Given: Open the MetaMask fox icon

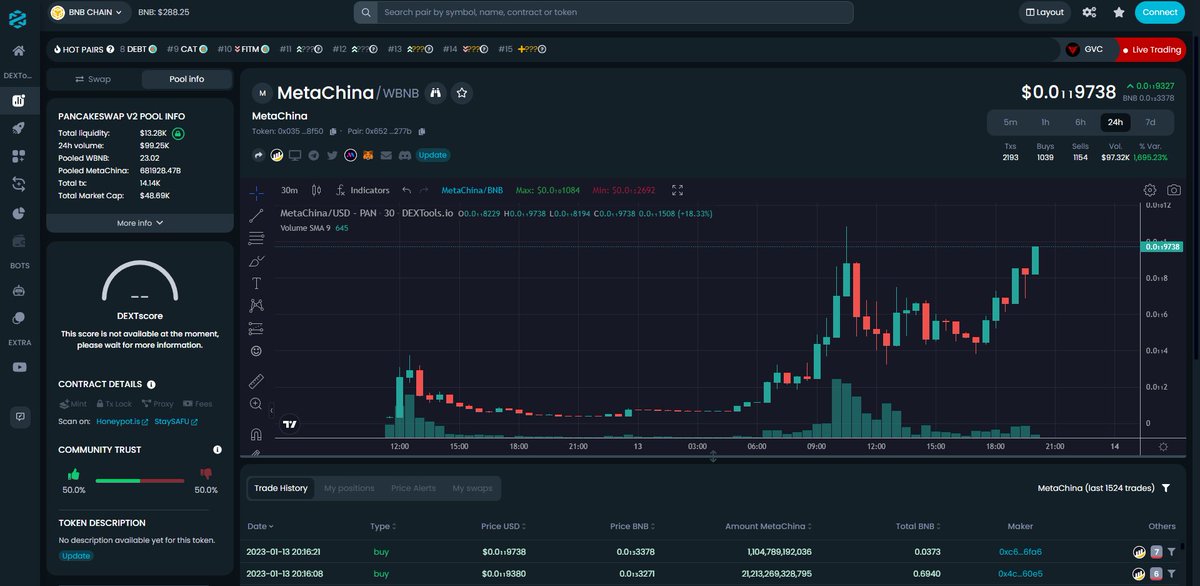Looking at the screenshot, I should click(x=368, y=155).
